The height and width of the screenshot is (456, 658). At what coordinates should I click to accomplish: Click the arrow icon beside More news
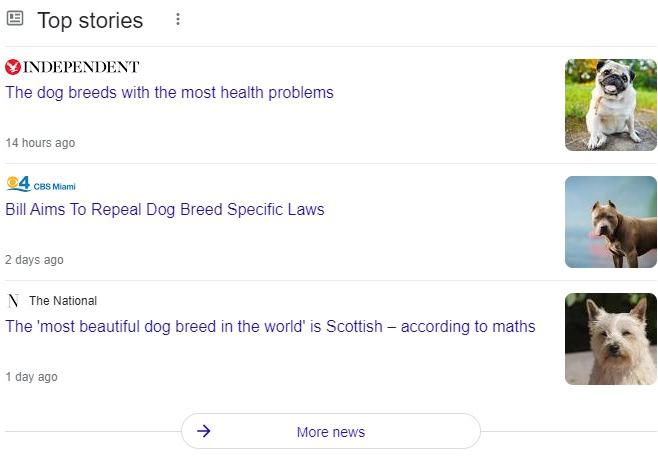[204, 431]
